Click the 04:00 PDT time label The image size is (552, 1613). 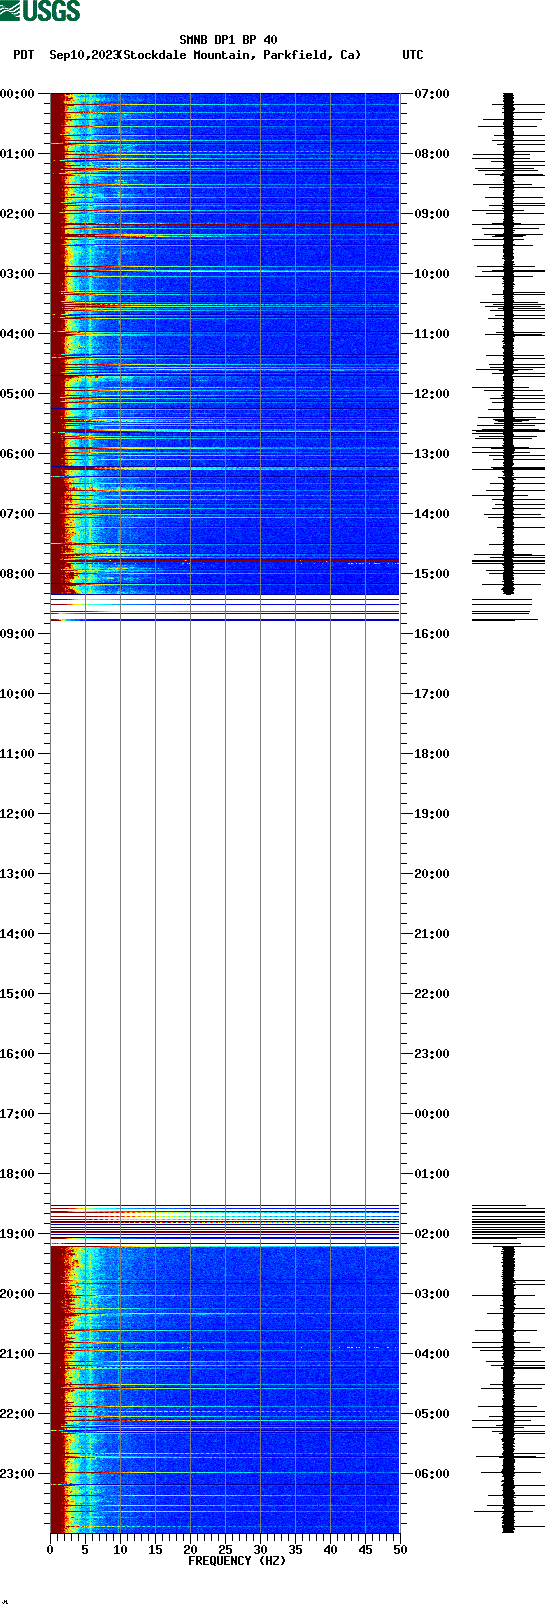tap(17, 334)
